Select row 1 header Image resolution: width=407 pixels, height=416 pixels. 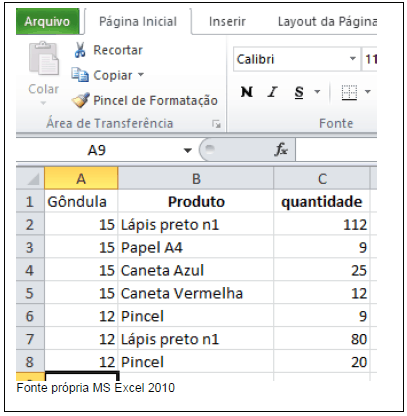pos(30,202)
